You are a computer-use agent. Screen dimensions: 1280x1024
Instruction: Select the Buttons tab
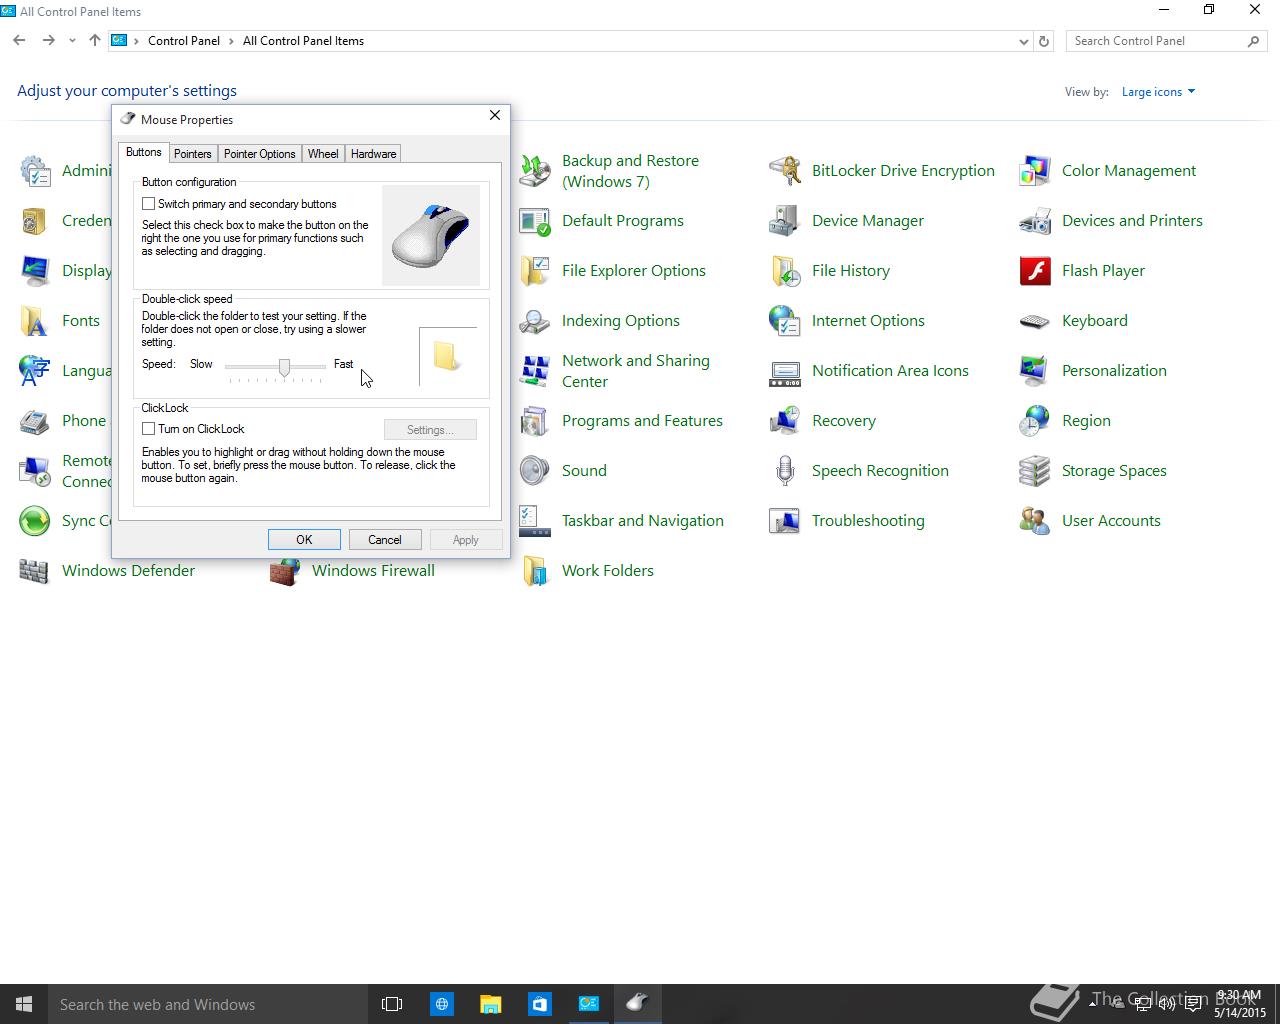click(143, 152)
